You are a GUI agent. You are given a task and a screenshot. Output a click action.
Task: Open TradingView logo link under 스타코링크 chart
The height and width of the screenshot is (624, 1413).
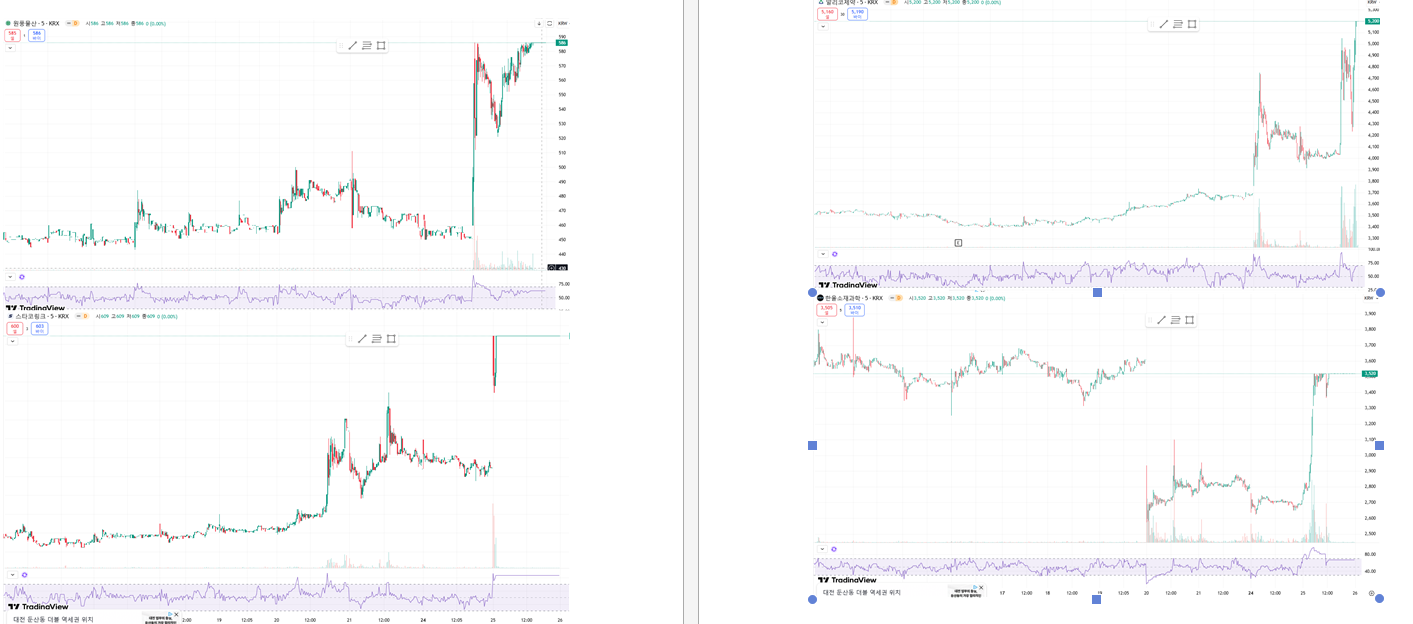[x=38, y=606]
